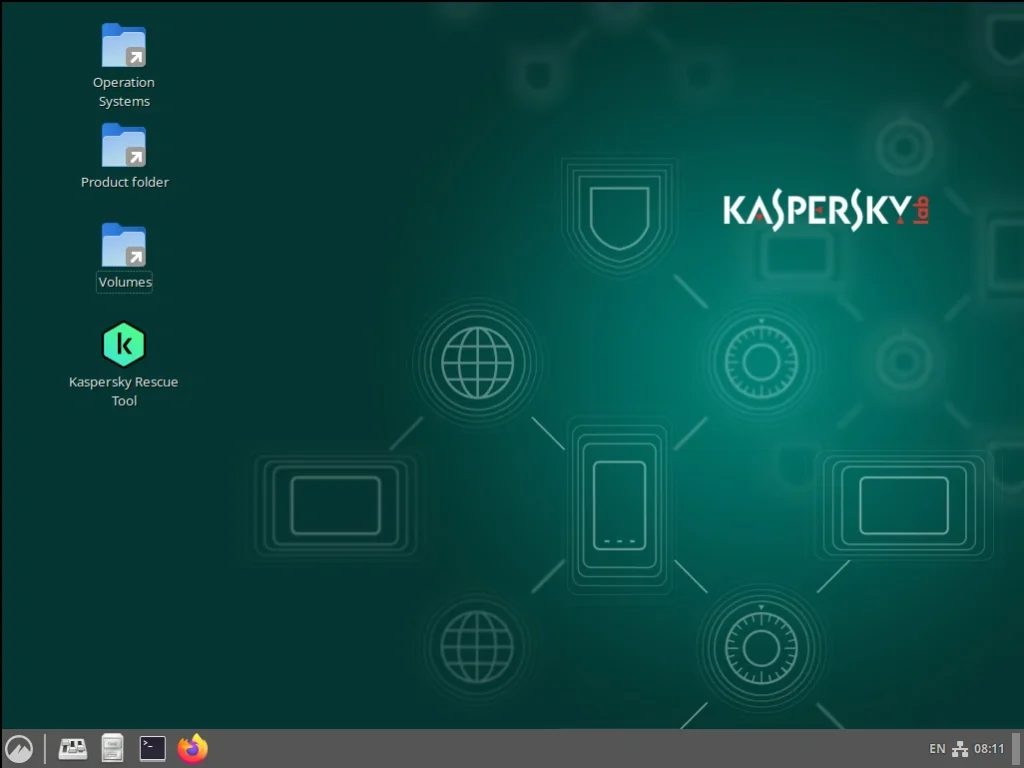The height and width of the screenshot is (768, 1024).
Task: Select the Volumes folder label text
Action: click(x=124, y=281)
